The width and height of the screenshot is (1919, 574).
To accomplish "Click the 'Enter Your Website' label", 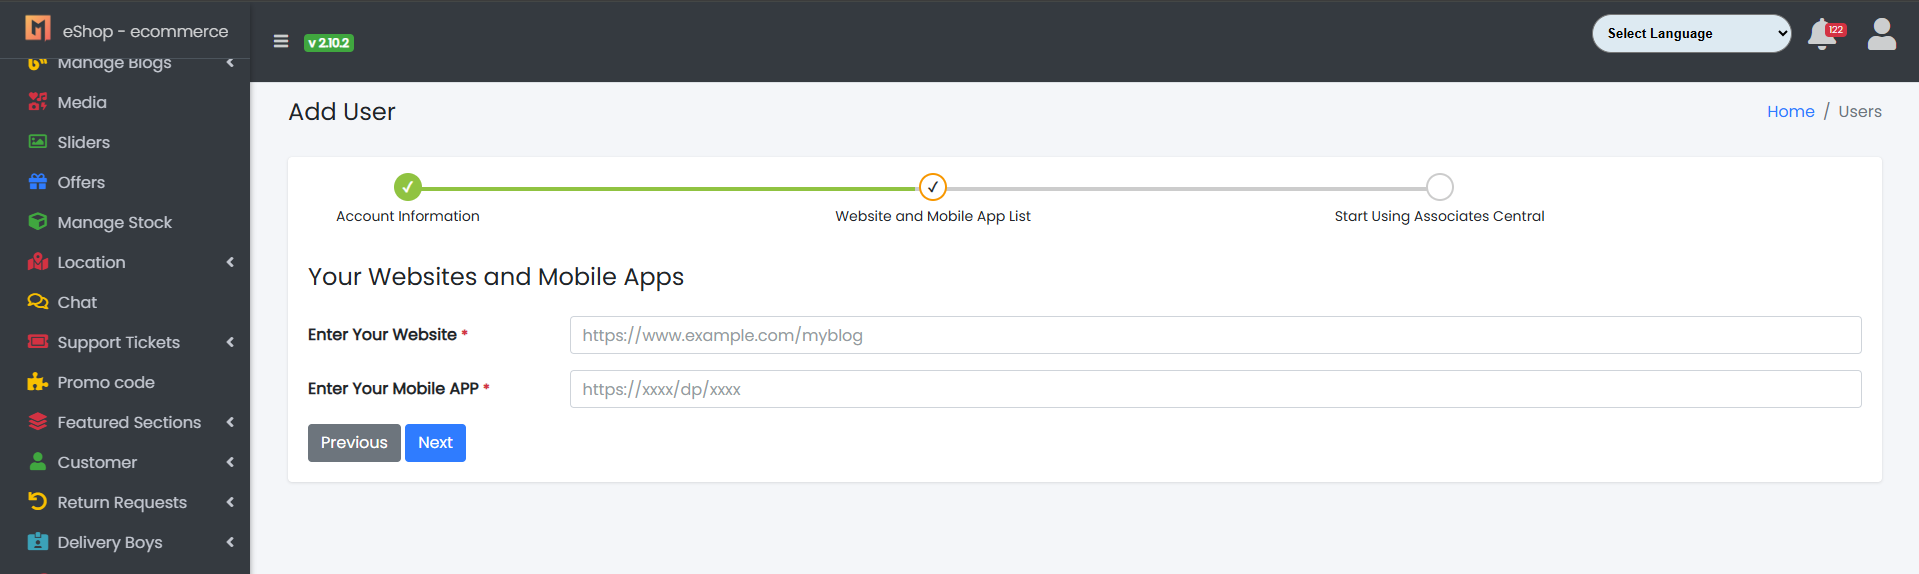I will click(382, 335).
